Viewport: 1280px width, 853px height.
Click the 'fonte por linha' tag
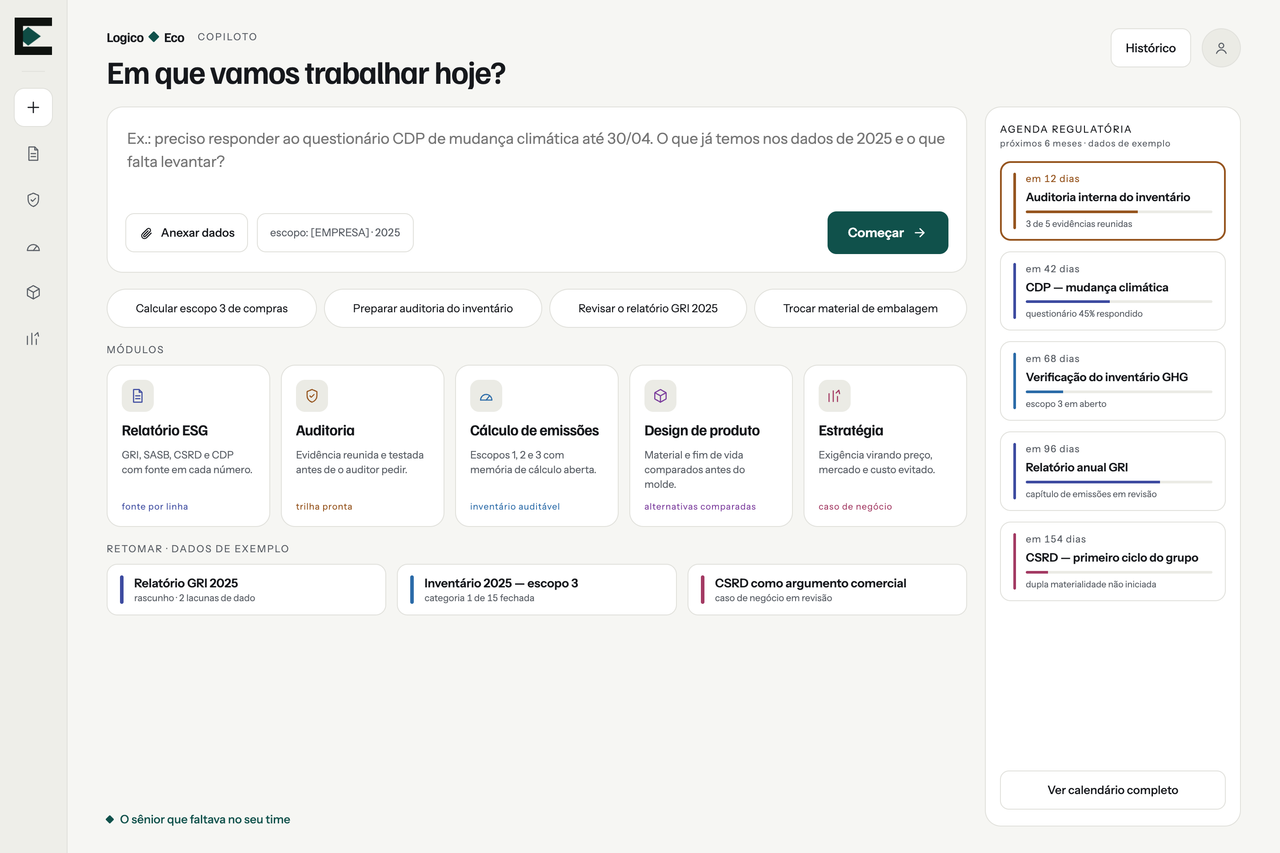click(155, 507)
